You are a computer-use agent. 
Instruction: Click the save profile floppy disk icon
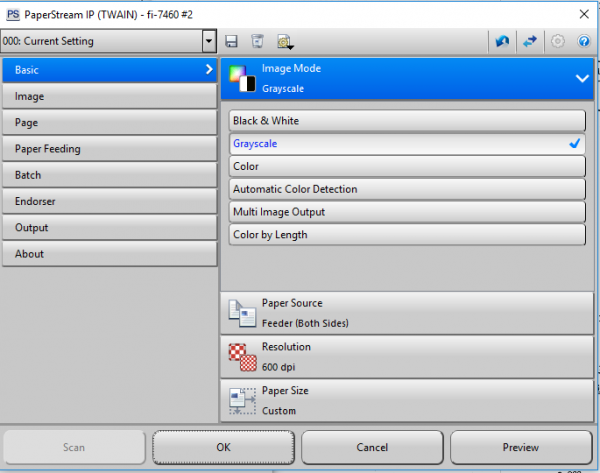(232, 41)
